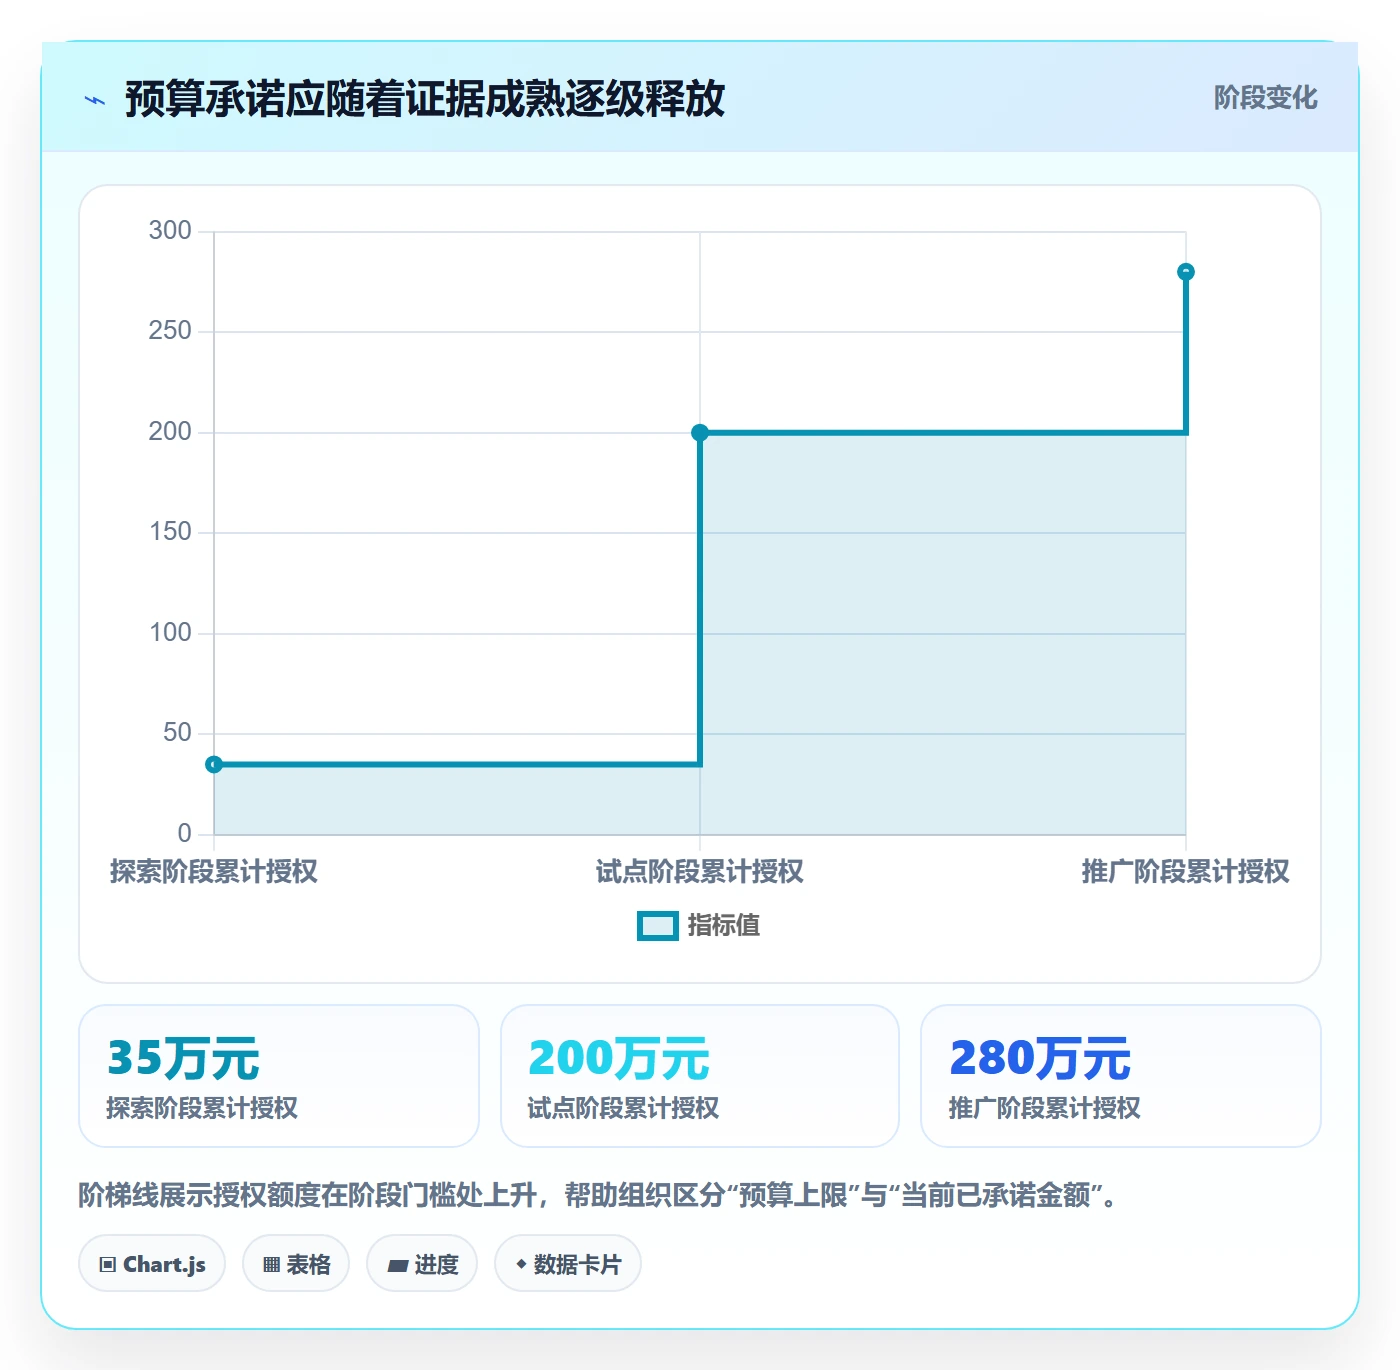The height and width of the screenshot is (1370, 1400).
Task: Click the chart title 预算承诺应随着证据成熟逐级释放
Action: (x=425, y=99)
